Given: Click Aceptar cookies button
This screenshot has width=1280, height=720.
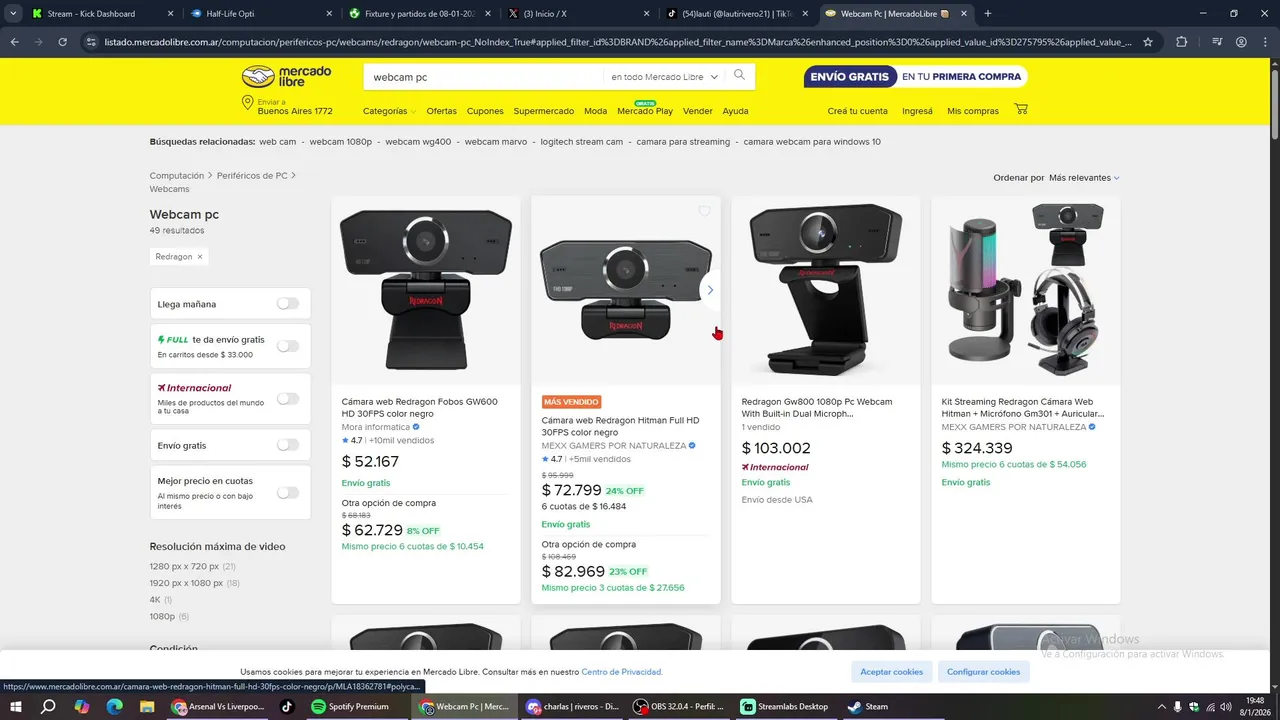Looking at the screenshot, I should 892,672.
